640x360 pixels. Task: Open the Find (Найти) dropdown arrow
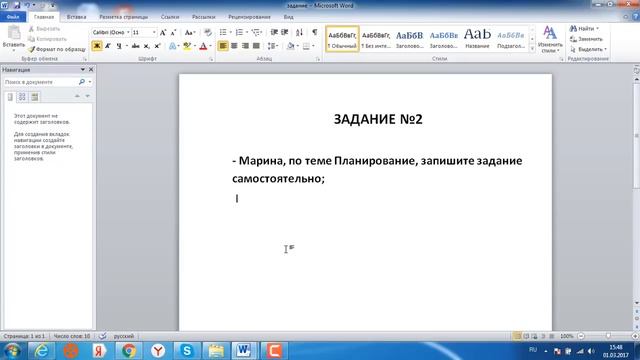(x=598, y=29)
